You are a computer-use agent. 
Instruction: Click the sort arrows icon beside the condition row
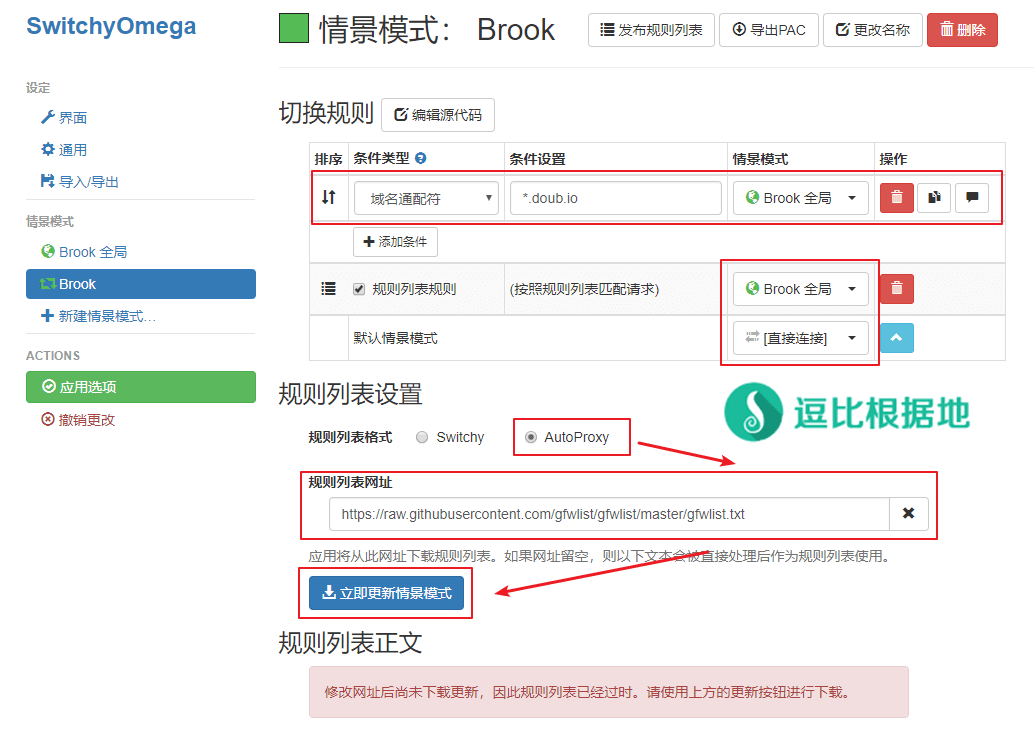click(x=328, y=198)
